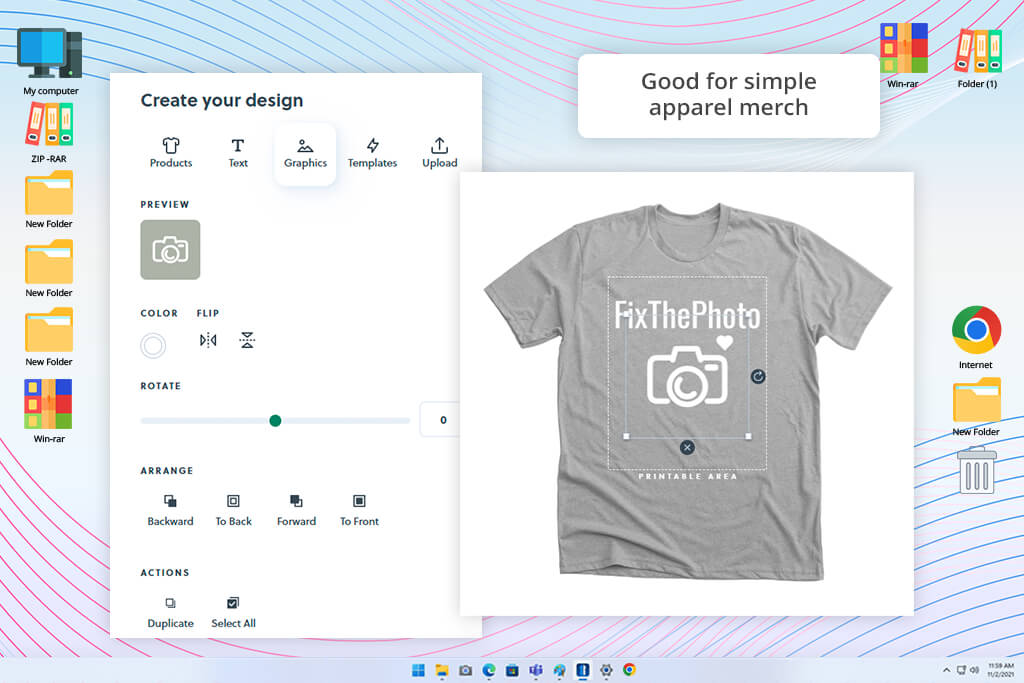Open the Templates tab
This screenshot has width=1024, height=683.
point(372,153)
